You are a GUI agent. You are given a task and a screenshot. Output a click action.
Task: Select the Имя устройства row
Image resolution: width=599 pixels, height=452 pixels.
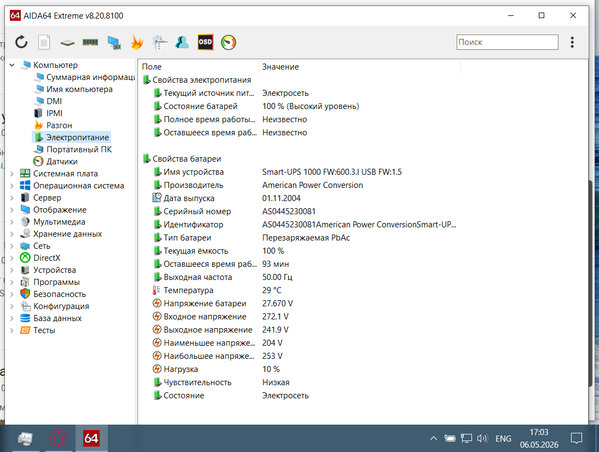(x=277, y=172)
